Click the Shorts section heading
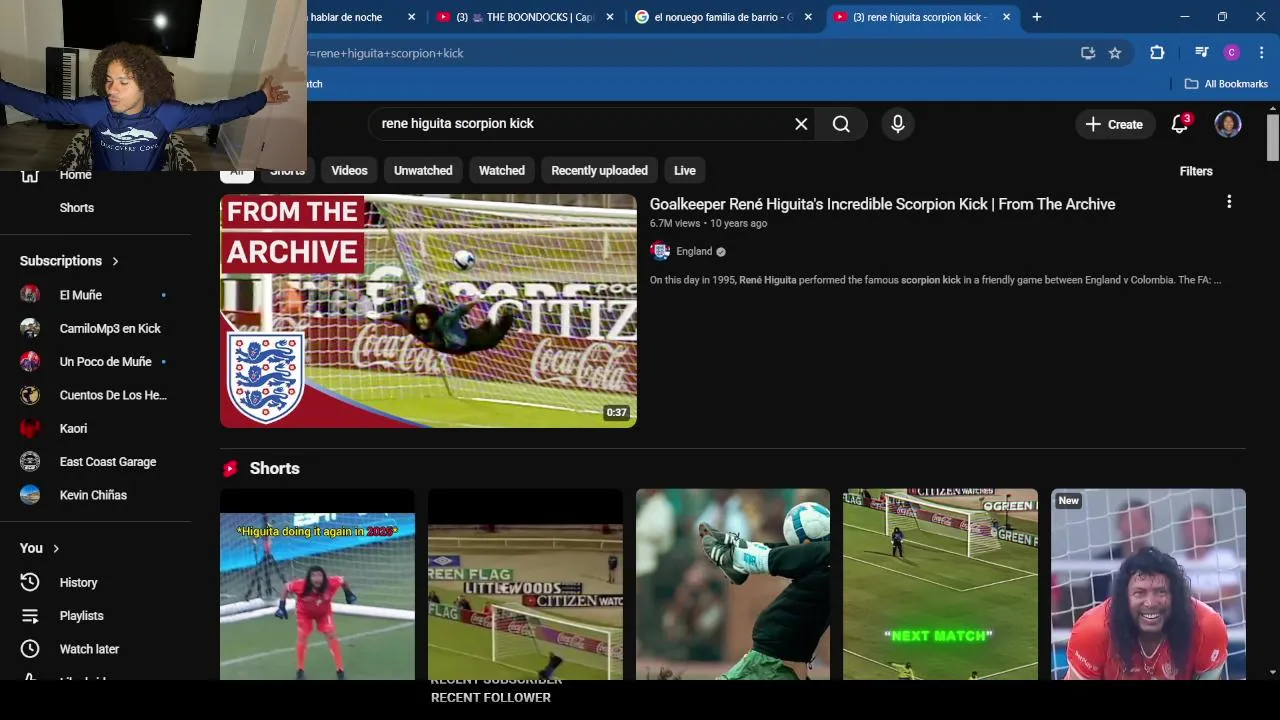Screen dimensions: 1280x720 tap(274, 468)
